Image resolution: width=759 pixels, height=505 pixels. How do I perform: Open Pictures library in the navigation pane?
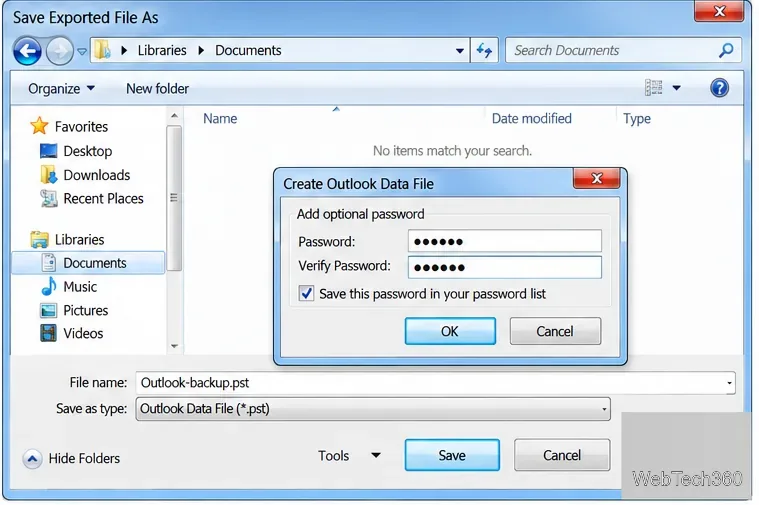[x=74, y=310]
